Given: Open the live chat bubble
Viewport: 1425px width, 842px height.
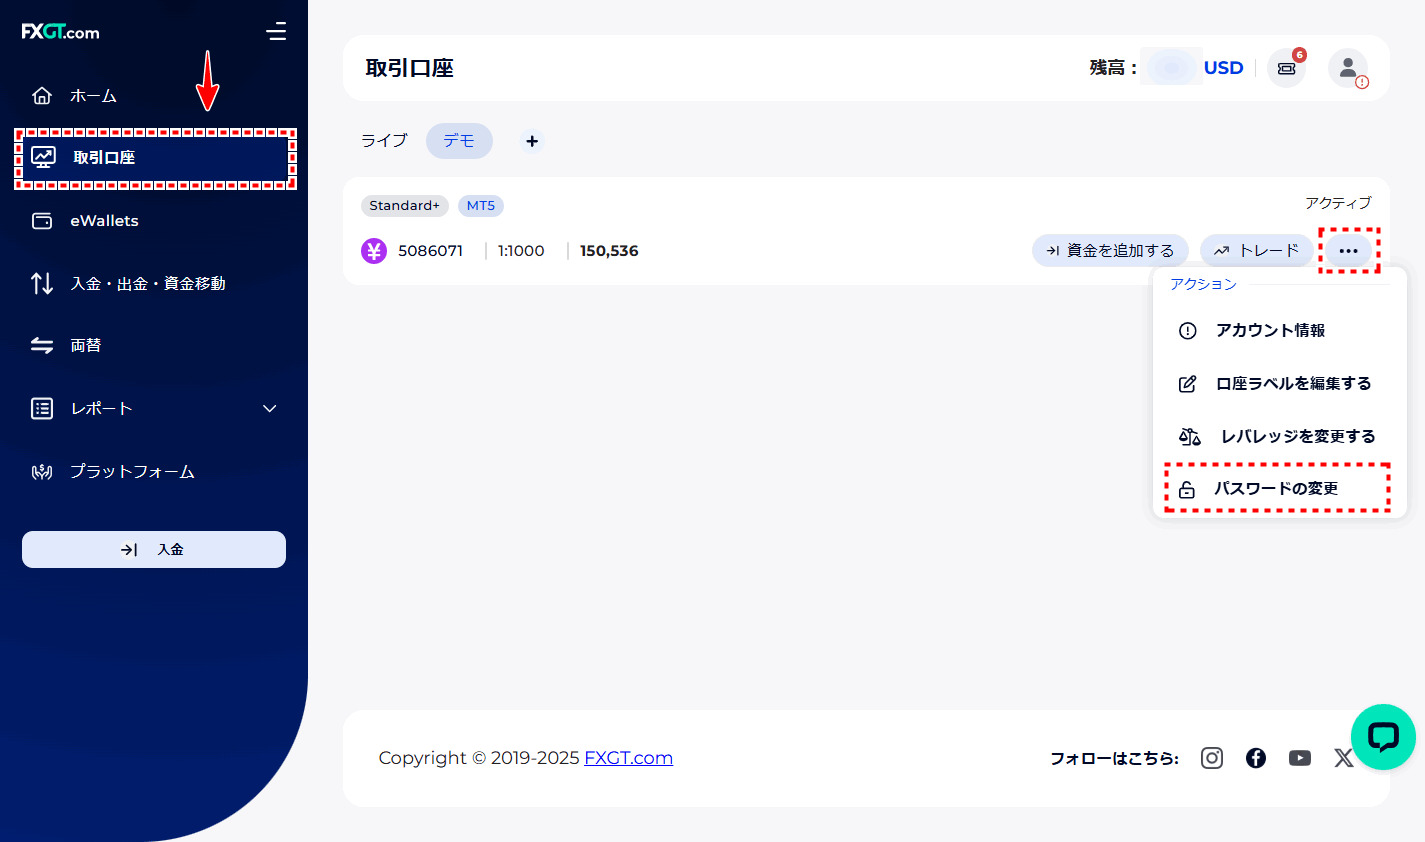Looking at the screenshot, I should click(1383, 737).
